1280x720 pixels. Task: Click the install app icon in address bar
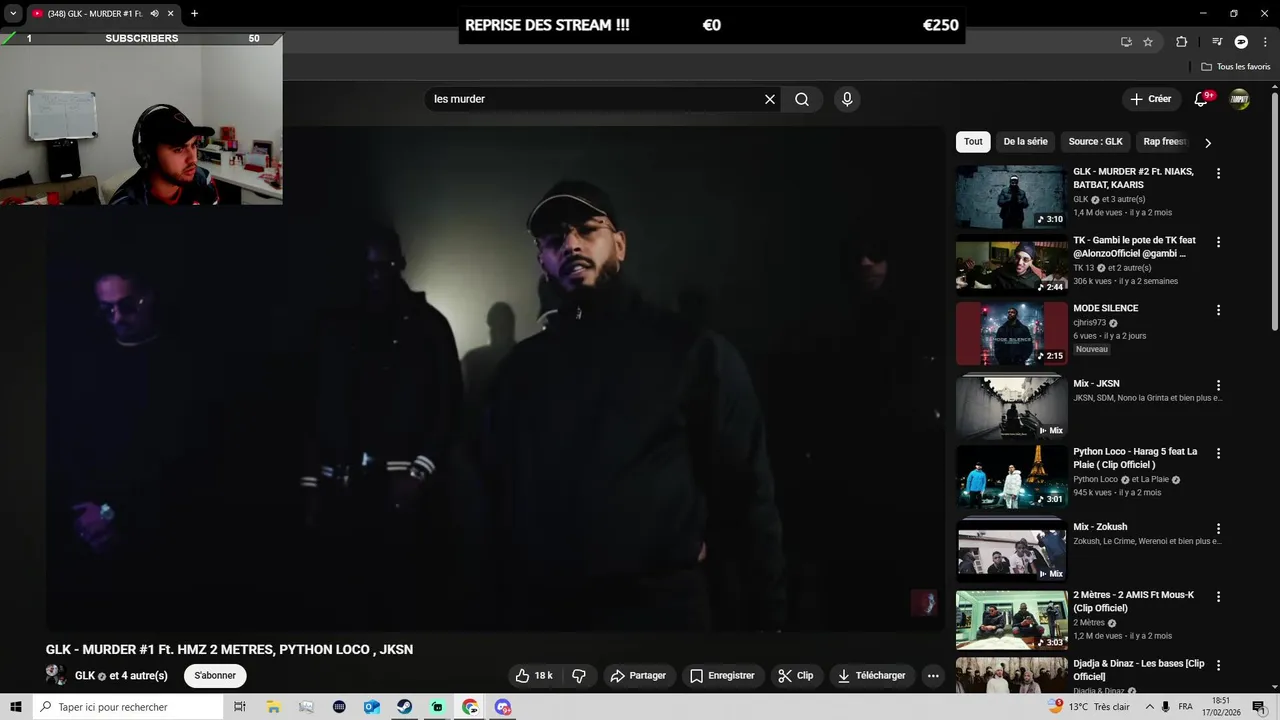[1126, 42]
